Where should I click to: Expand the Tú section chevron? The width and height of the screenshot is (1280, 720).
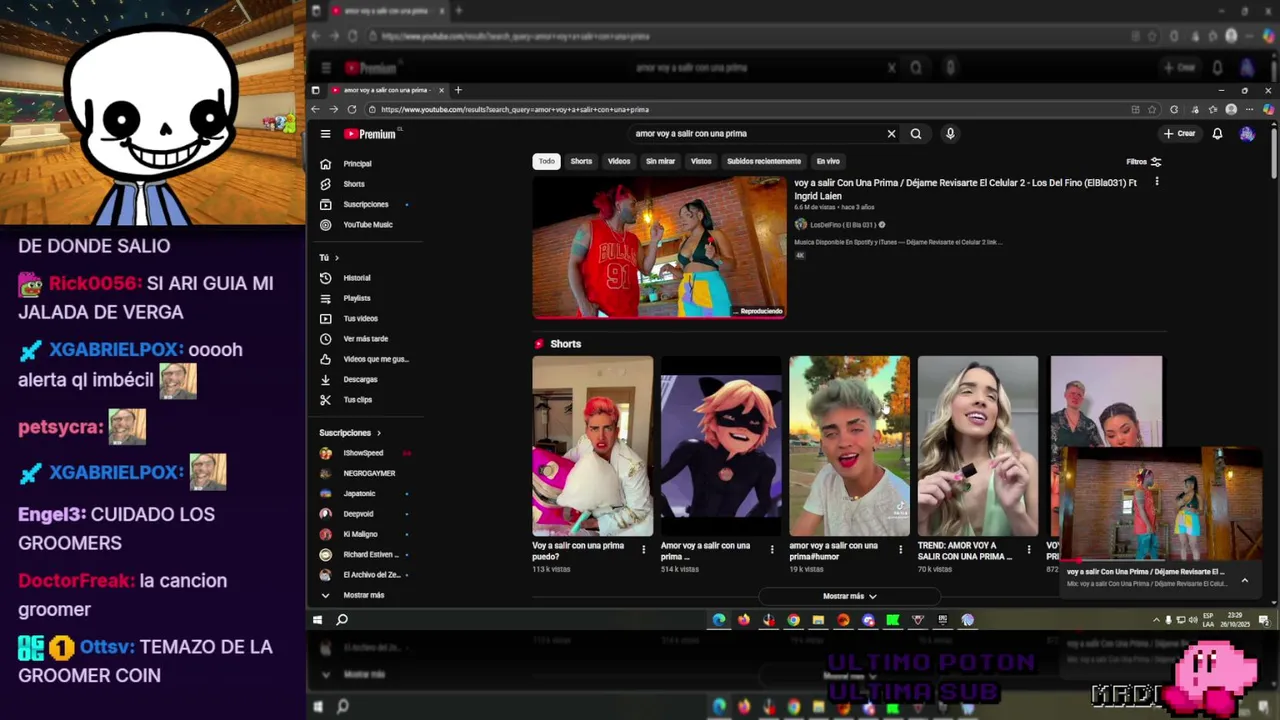pyautogui.click(x=336, y=258)
